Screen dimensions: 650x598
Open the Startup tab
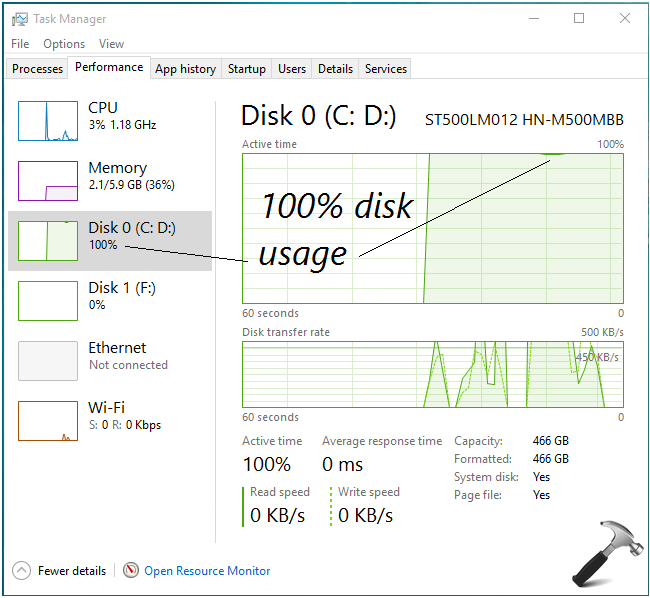pyautogui.click(x=247, y=68)
